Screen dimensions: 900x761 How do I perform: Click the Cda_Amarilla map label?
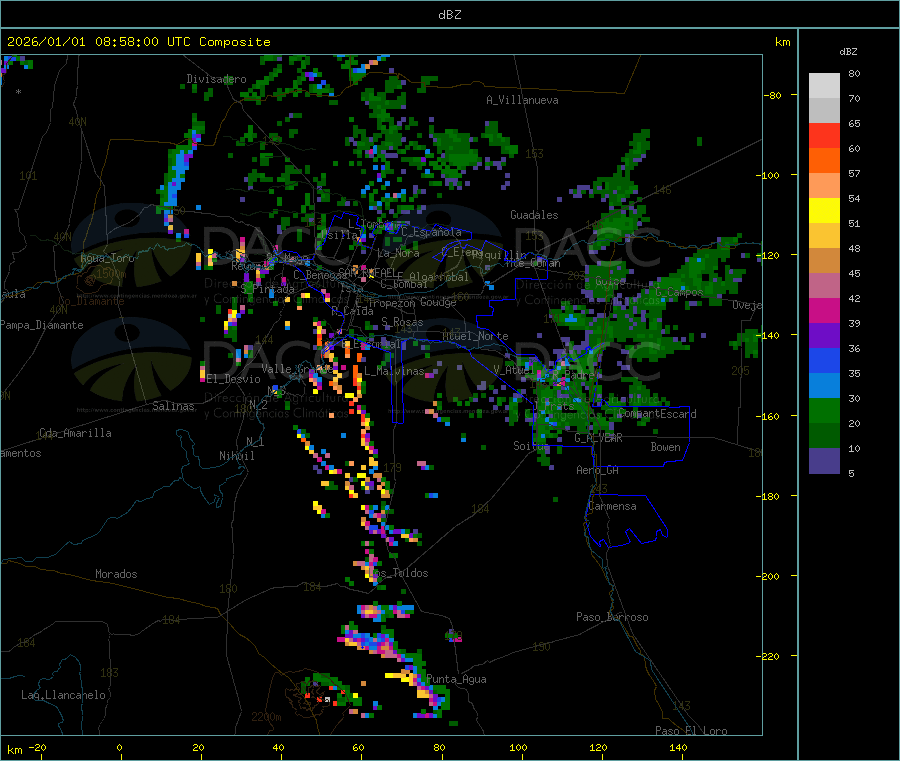[75, 433]
